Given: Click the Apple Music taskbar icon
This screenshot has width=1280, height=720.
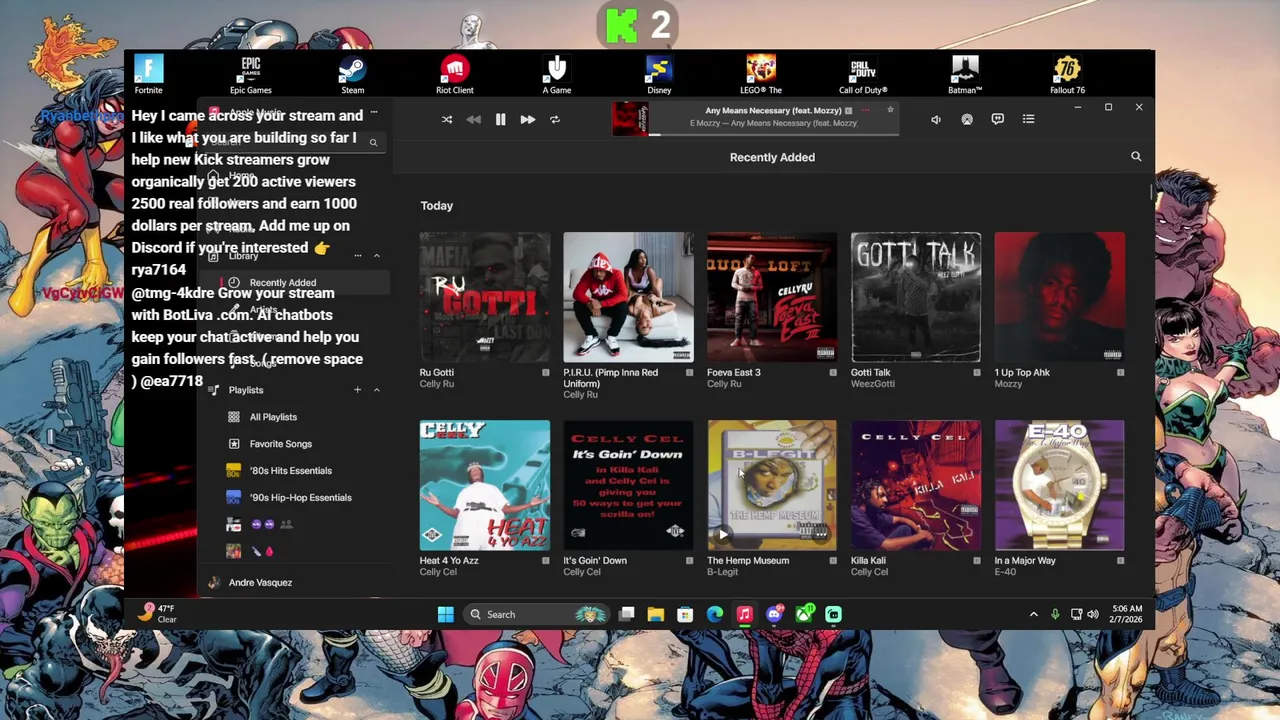Looking at the screenshot, I should coord(745,614).
